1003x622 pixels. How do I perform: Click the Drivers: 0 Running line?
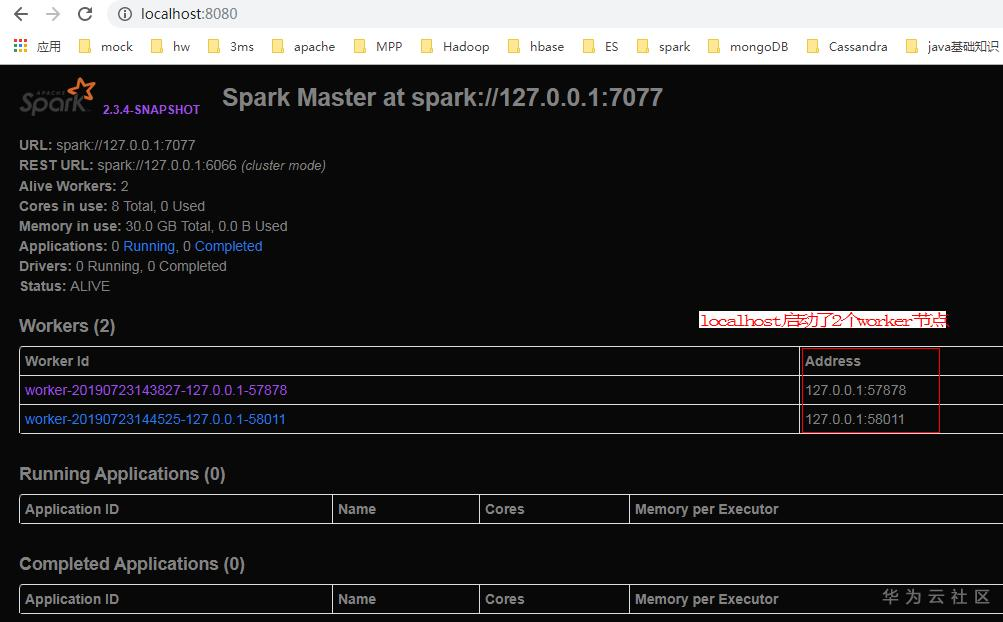[x=123, y=266]
